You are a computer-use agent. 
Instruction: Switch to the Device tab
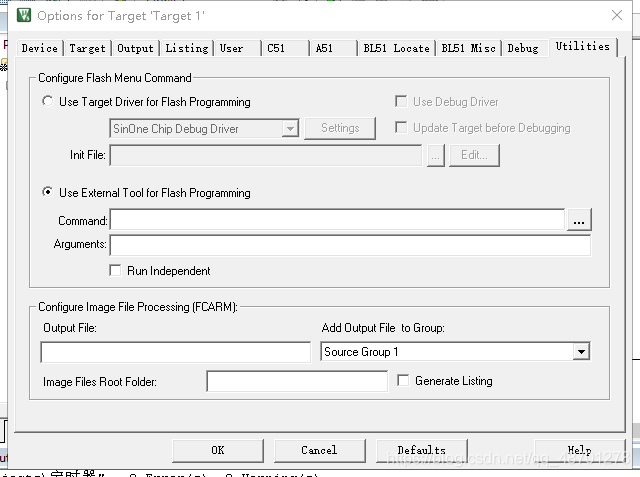coord(40,48)
